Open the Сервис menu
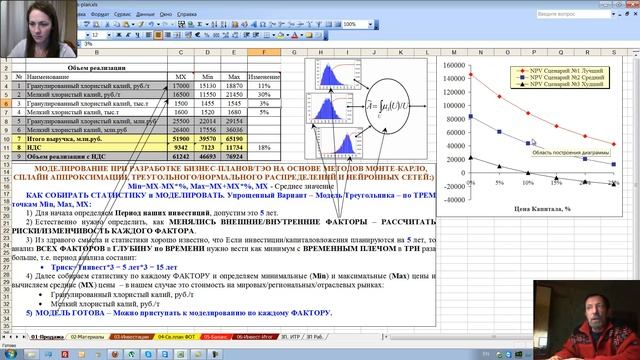This screenshot has width=640, height=360. pos(122,14)
